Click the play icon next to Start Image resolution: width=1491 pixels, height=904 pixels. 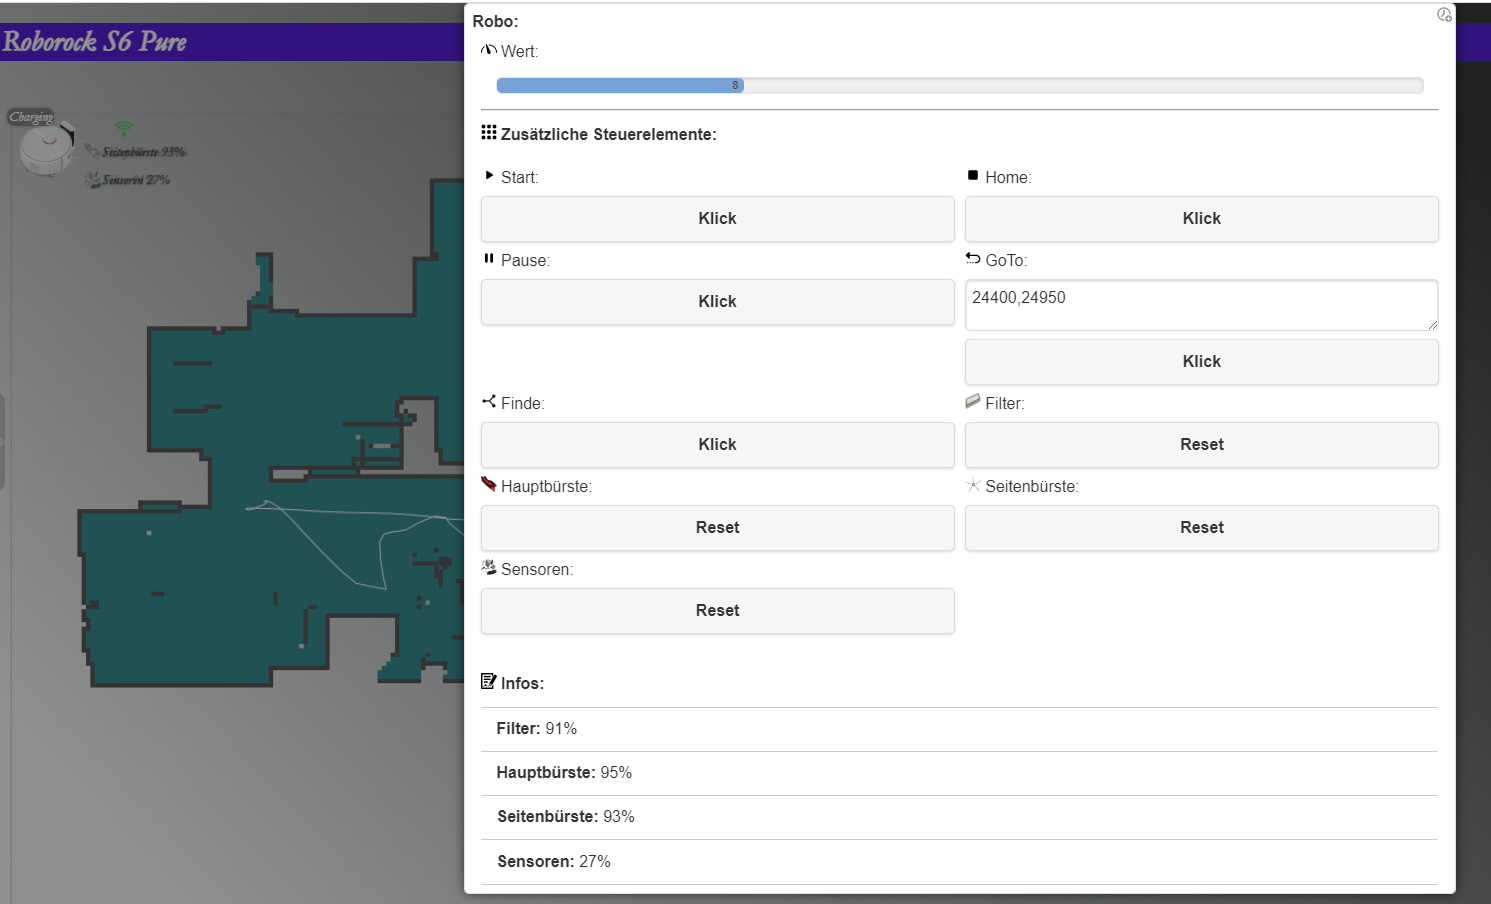point(489,176)
